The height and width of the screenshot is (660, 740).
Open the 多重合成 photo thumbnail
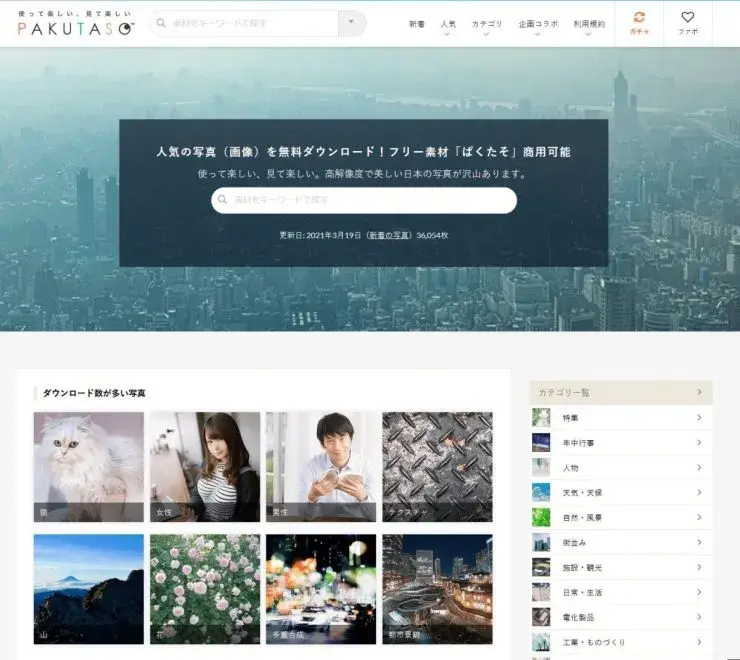[321, 589]
